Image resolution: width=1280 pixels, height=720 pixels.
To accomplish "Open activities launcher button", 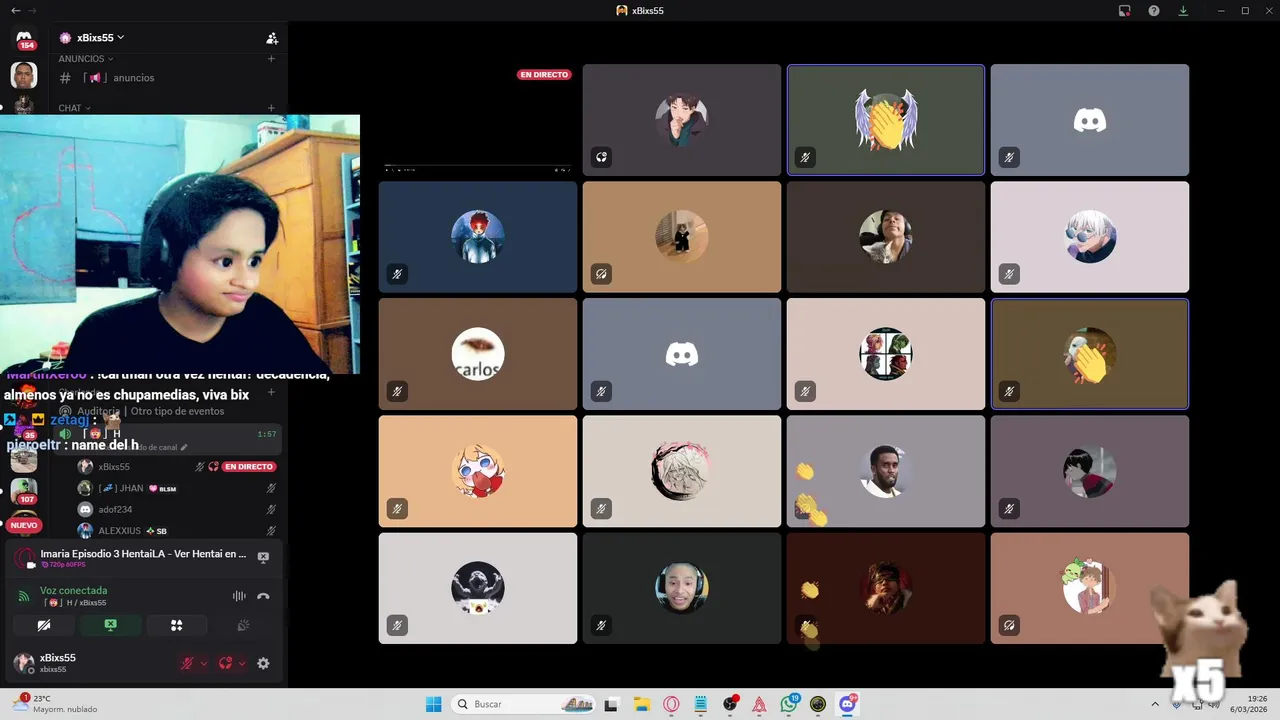I will (x=176, y=625).
